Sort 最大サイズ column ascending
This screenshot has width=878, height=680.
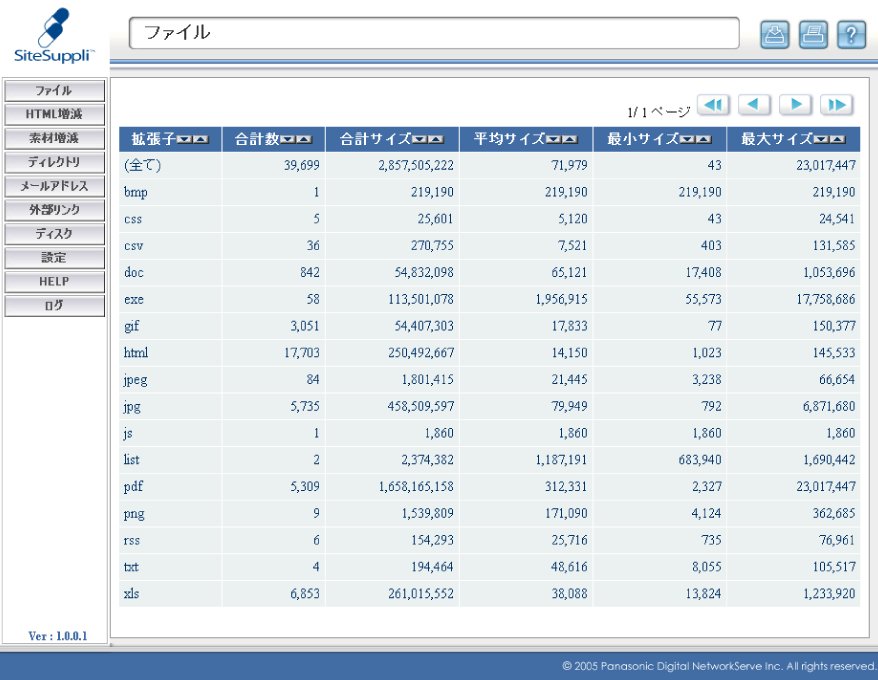click(838, 140)
